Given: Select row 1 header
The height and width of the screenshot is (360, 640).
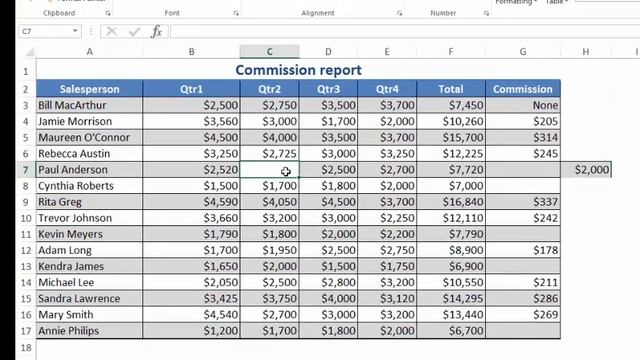Looking at the screenshot, I should click(26, 71).
